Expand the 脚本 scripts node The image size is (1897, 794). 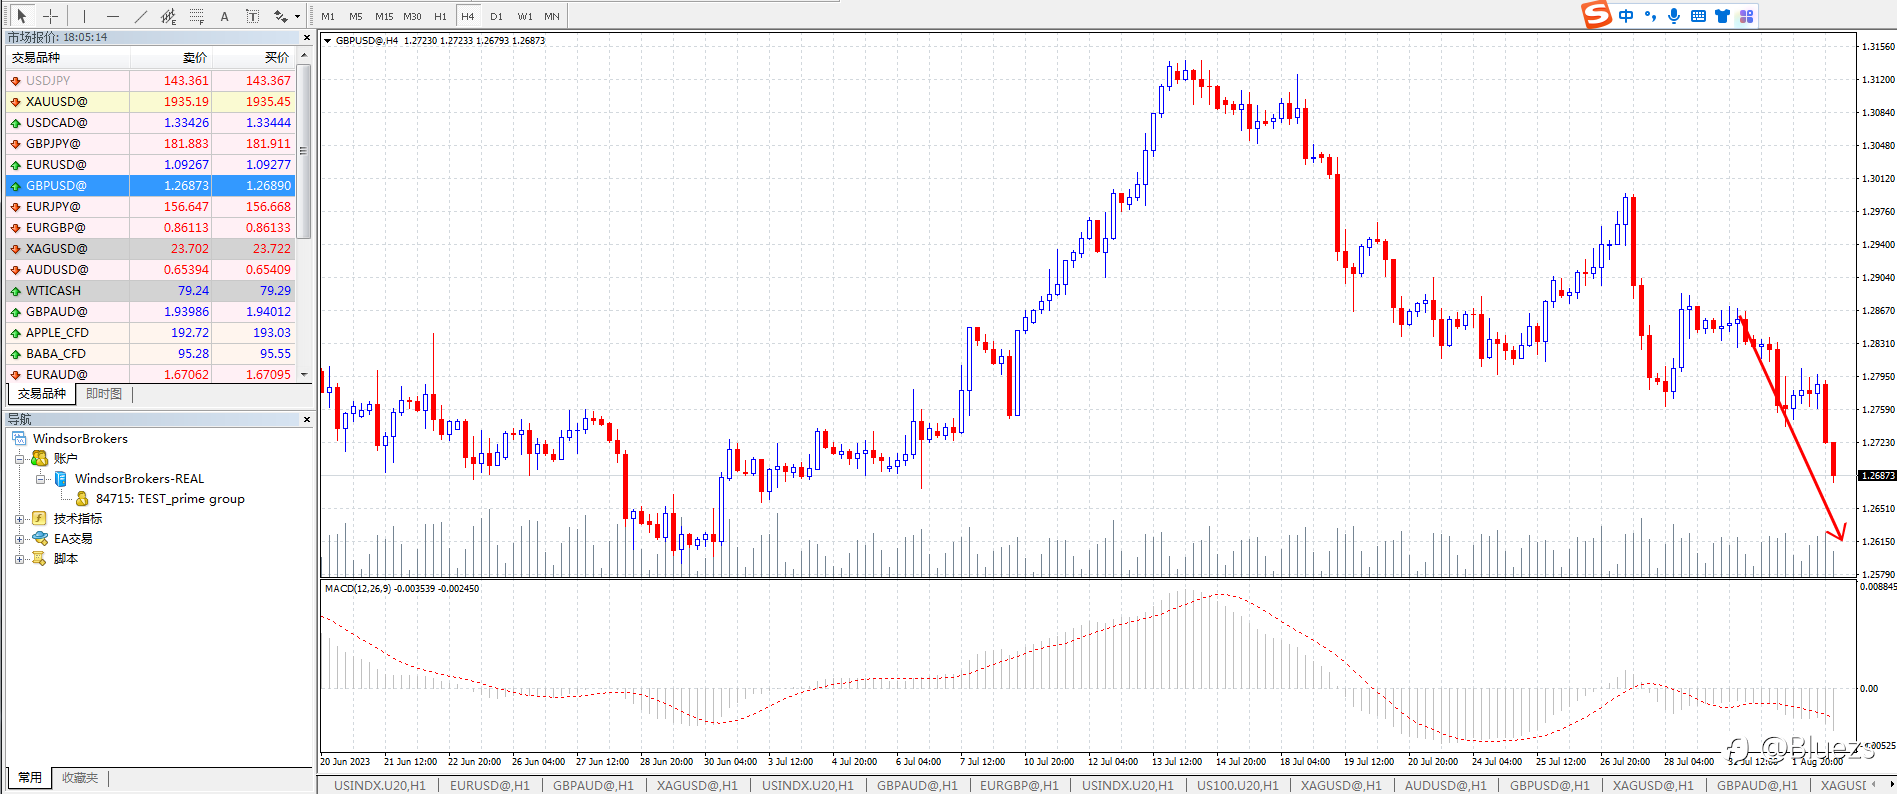coord(19,559)
